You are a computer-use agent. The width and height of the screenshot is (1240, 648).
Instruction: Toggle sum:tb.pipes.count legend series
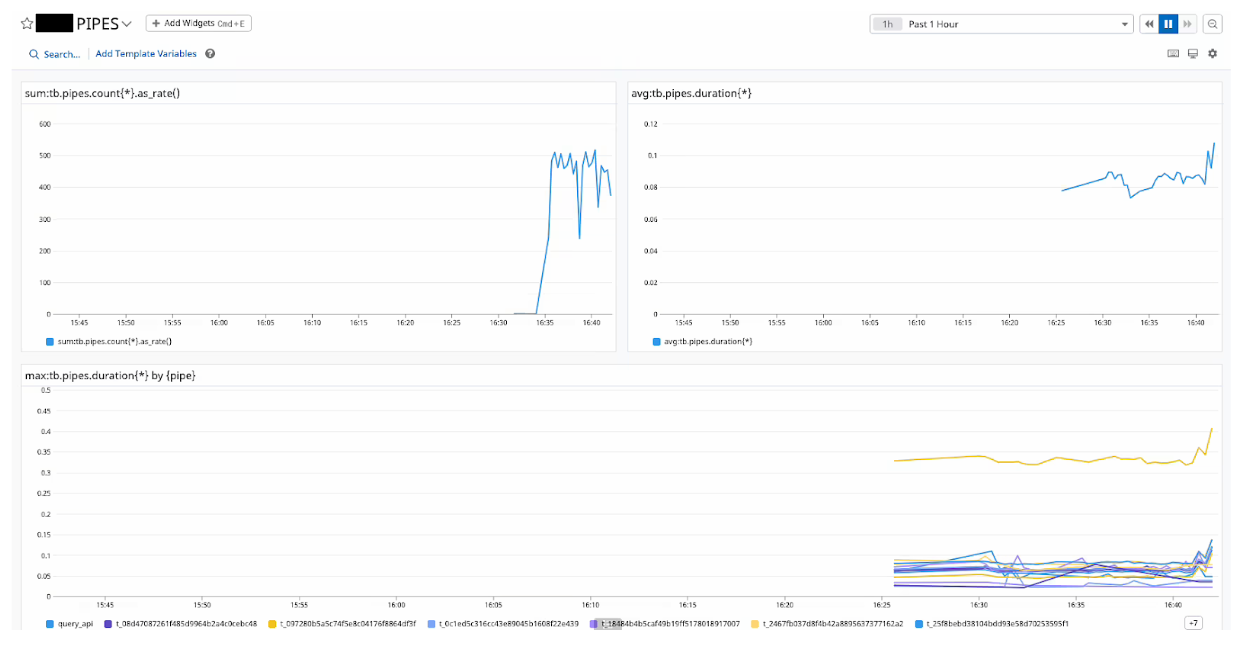114,341
